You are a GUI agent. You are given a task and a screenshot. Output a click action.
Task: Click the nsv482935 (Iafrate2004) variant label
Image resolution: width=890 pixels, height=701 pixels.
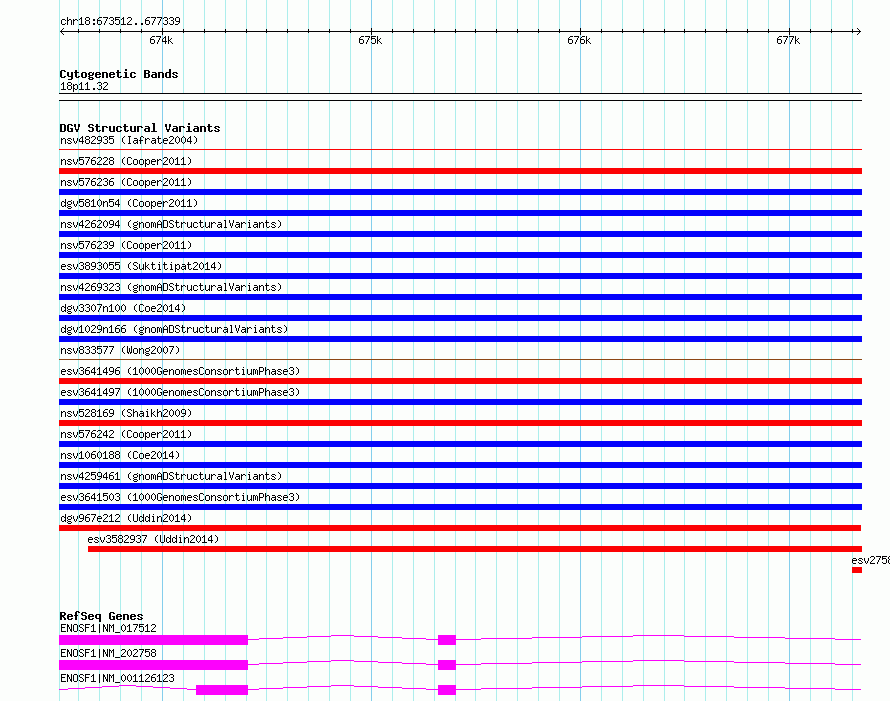point(129,140)
